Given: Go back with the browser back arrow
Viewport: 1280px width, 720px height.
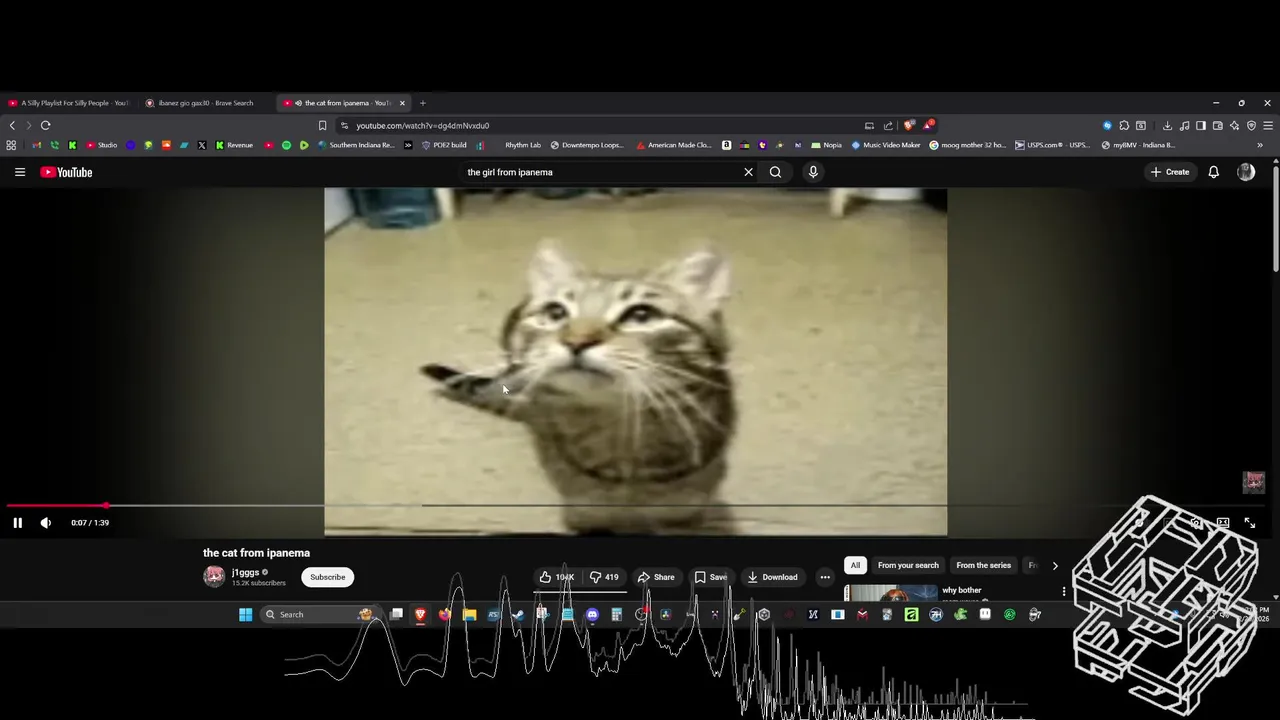Looking at the screenshot, I should (12, 125).
